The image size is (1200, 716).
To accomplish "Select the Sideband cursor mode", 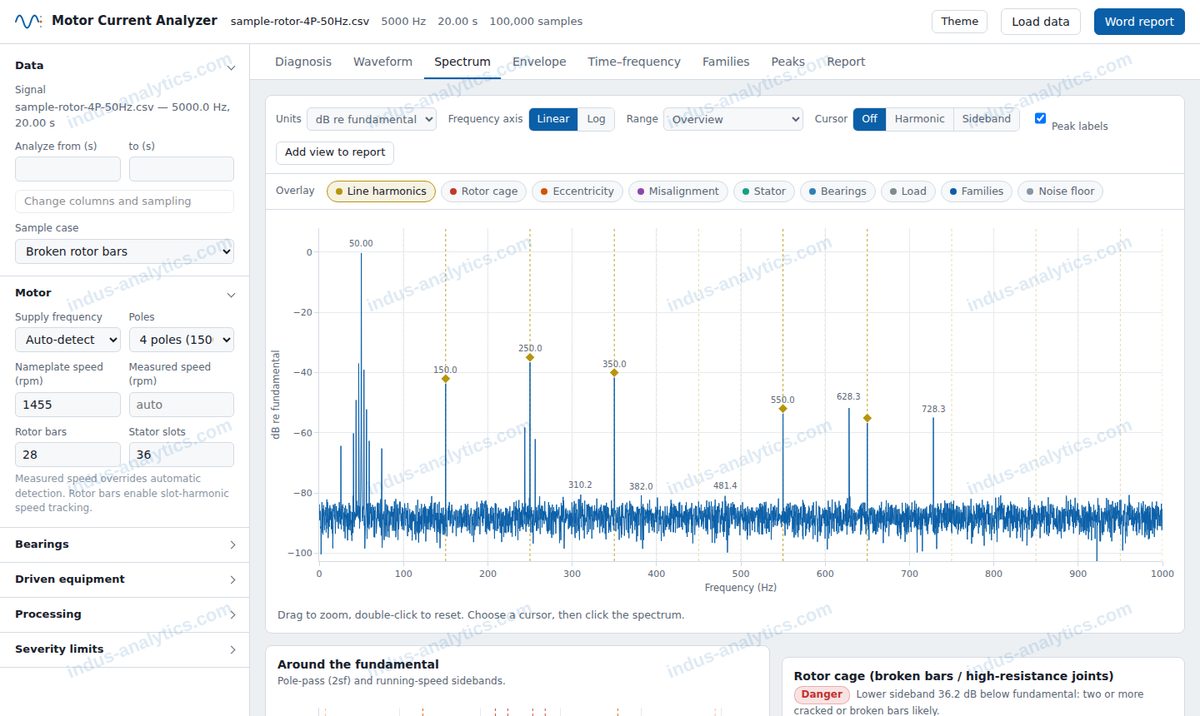I will (x=986, y=119).
